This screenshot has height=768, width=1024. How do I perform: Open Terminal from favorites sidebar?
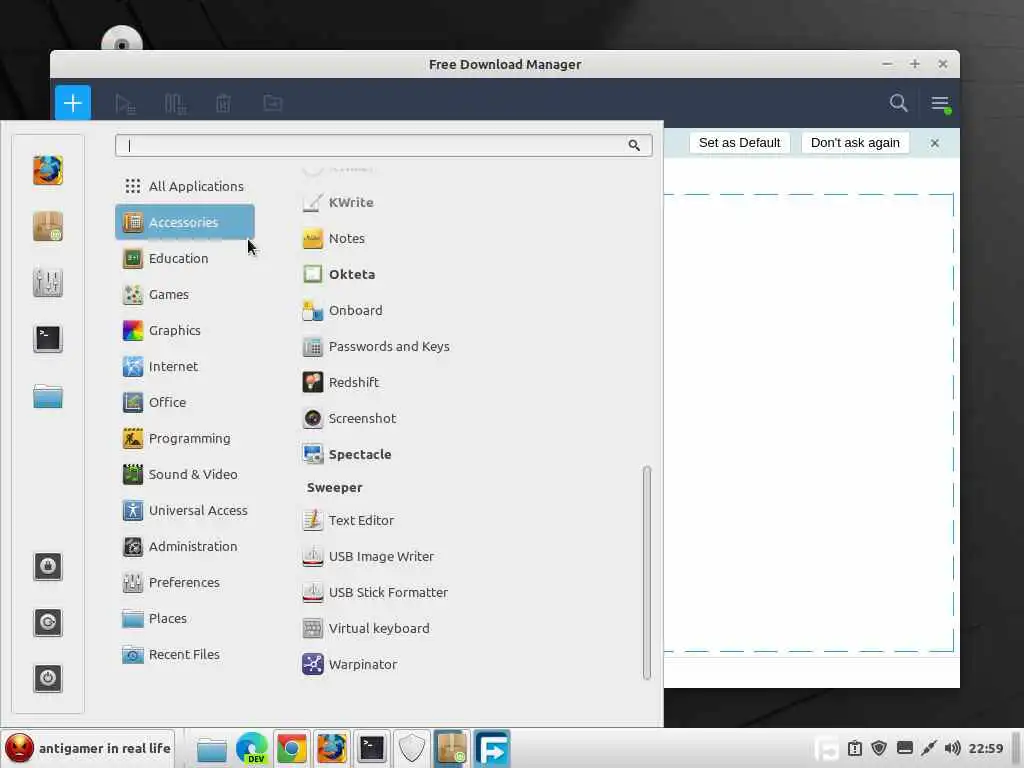(48, 339)
